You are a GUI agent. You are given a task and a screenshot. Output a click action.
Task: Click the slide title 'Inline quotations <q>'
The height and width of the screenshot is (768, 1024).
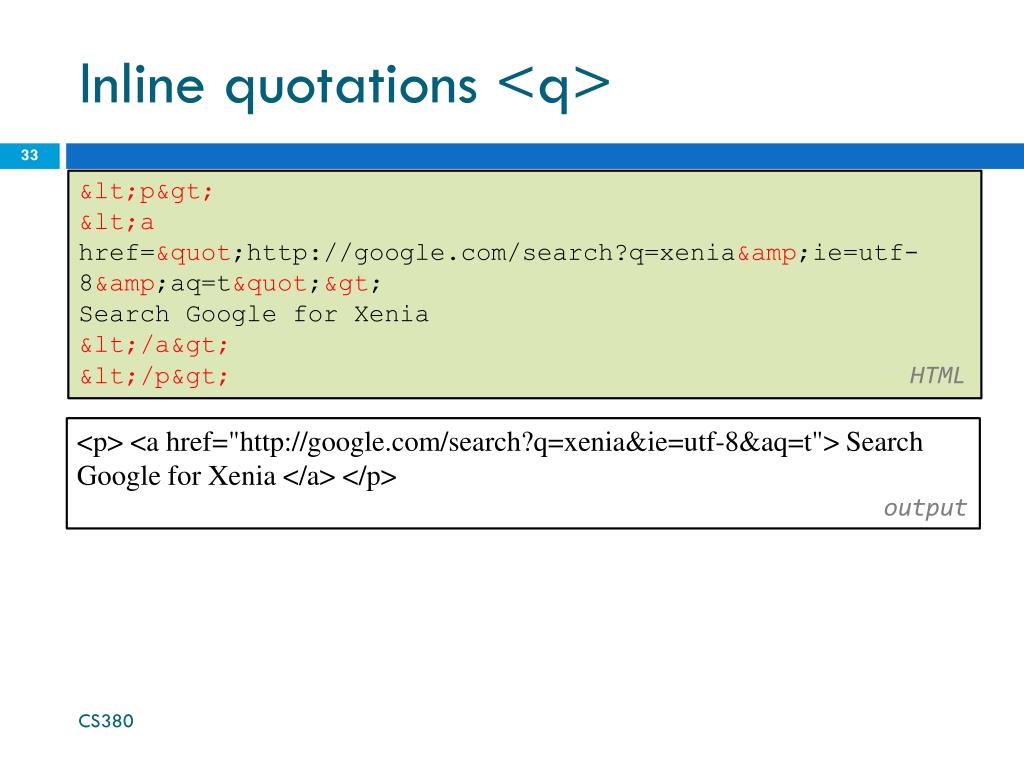pos(345,86)
